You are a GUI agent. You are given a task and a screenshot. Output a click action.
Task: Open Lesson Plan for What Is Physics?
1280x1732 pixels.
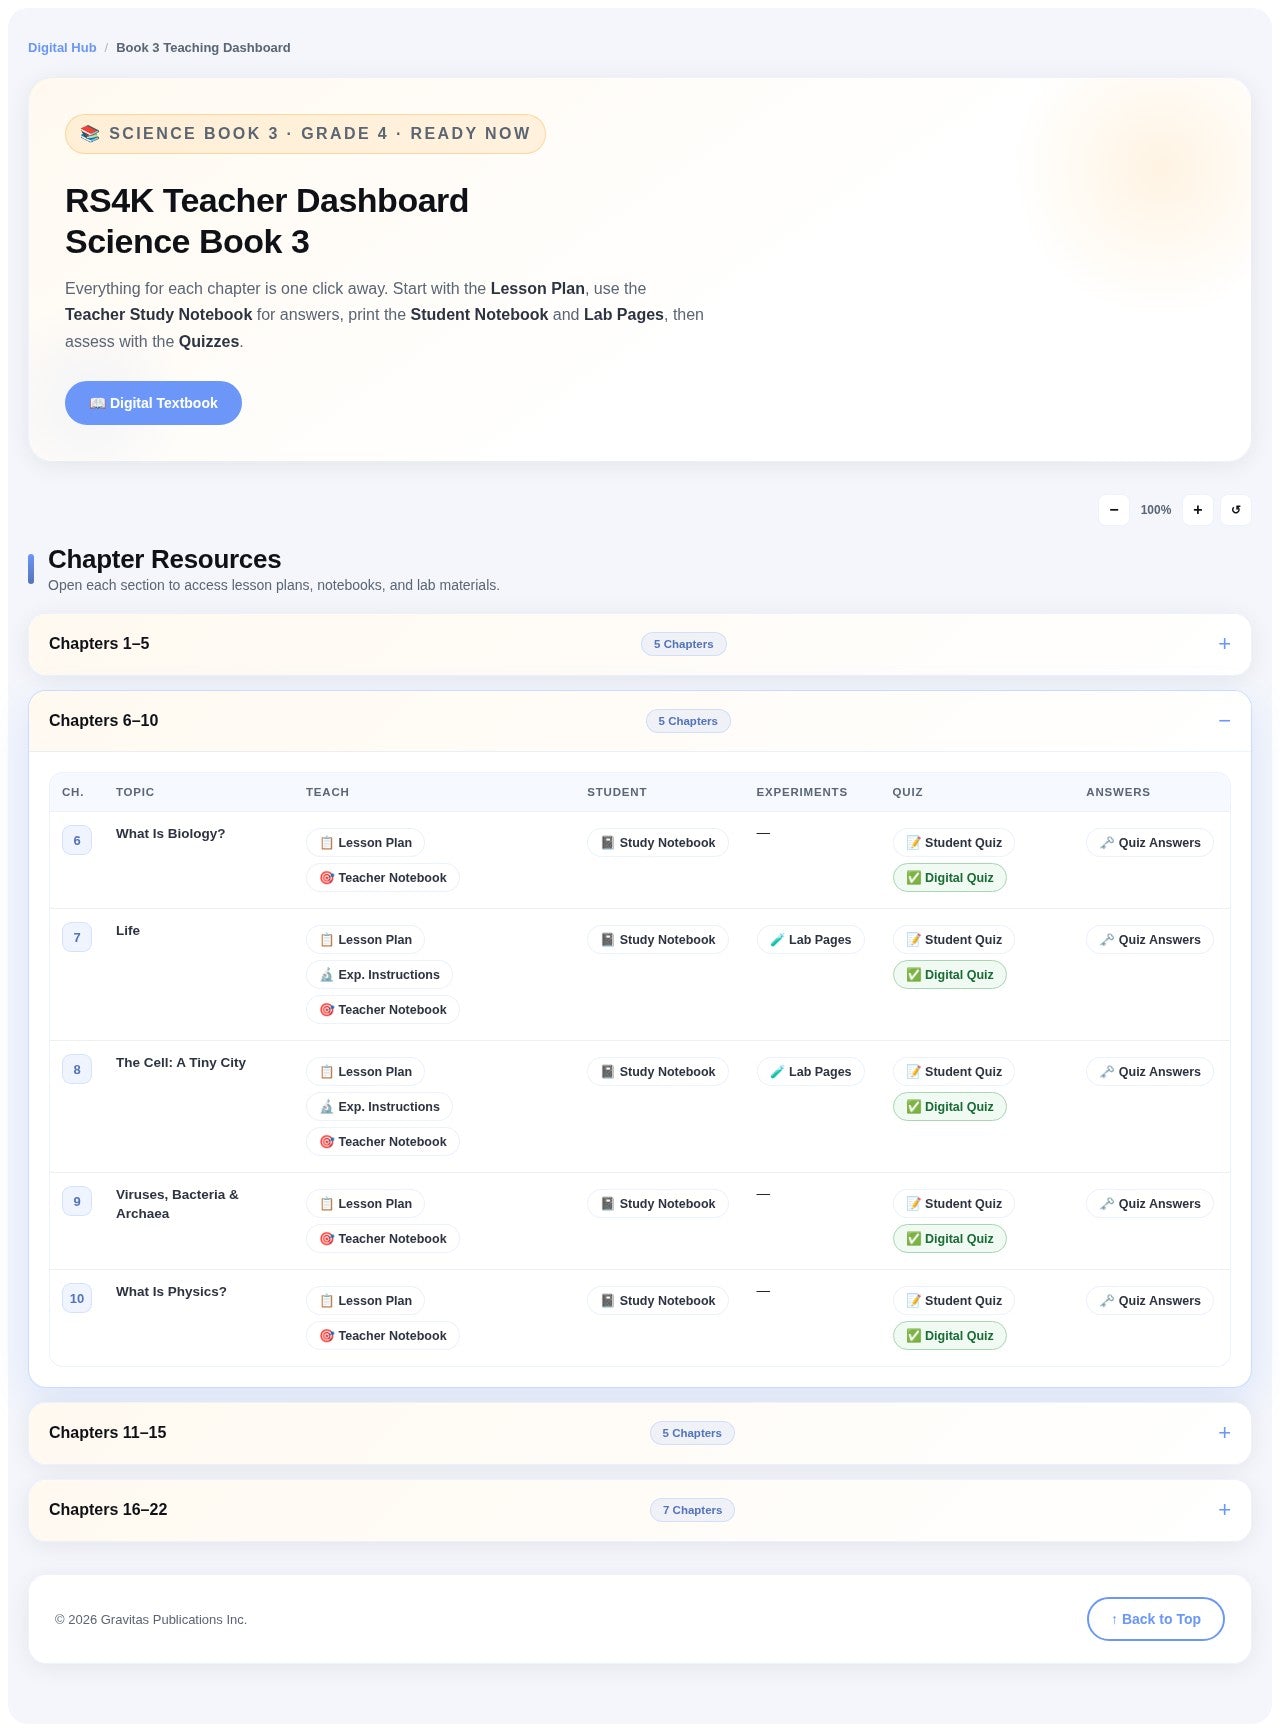tap(366, 1301)
